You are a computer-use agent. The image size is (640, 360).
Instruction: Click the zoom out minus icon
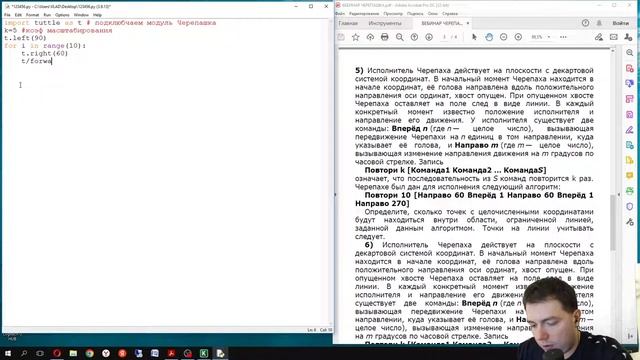point(503,37)
